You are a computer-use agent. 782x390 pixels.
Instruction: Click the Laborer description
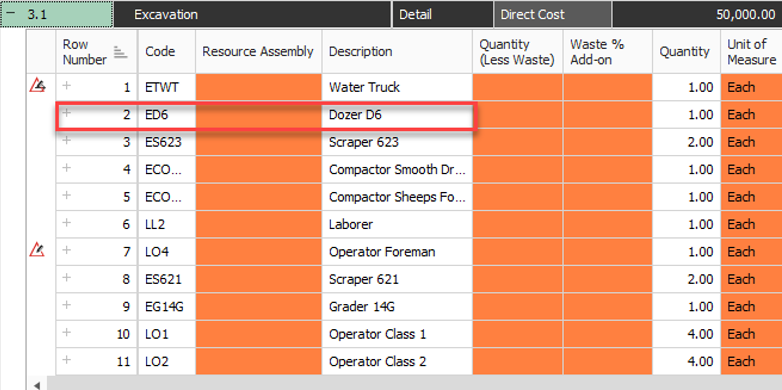351,224
